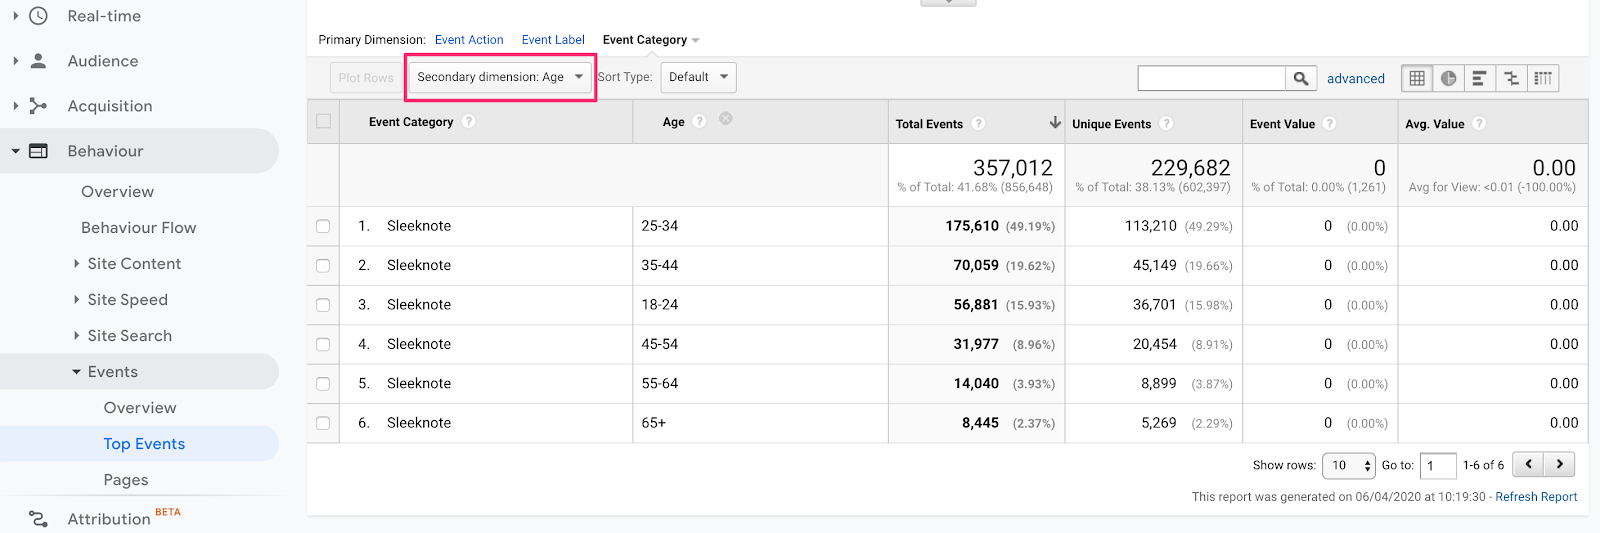Click the 357,012 total events summary
The width and height of the screenshot is (1600, 533).
click(1013, 168)
